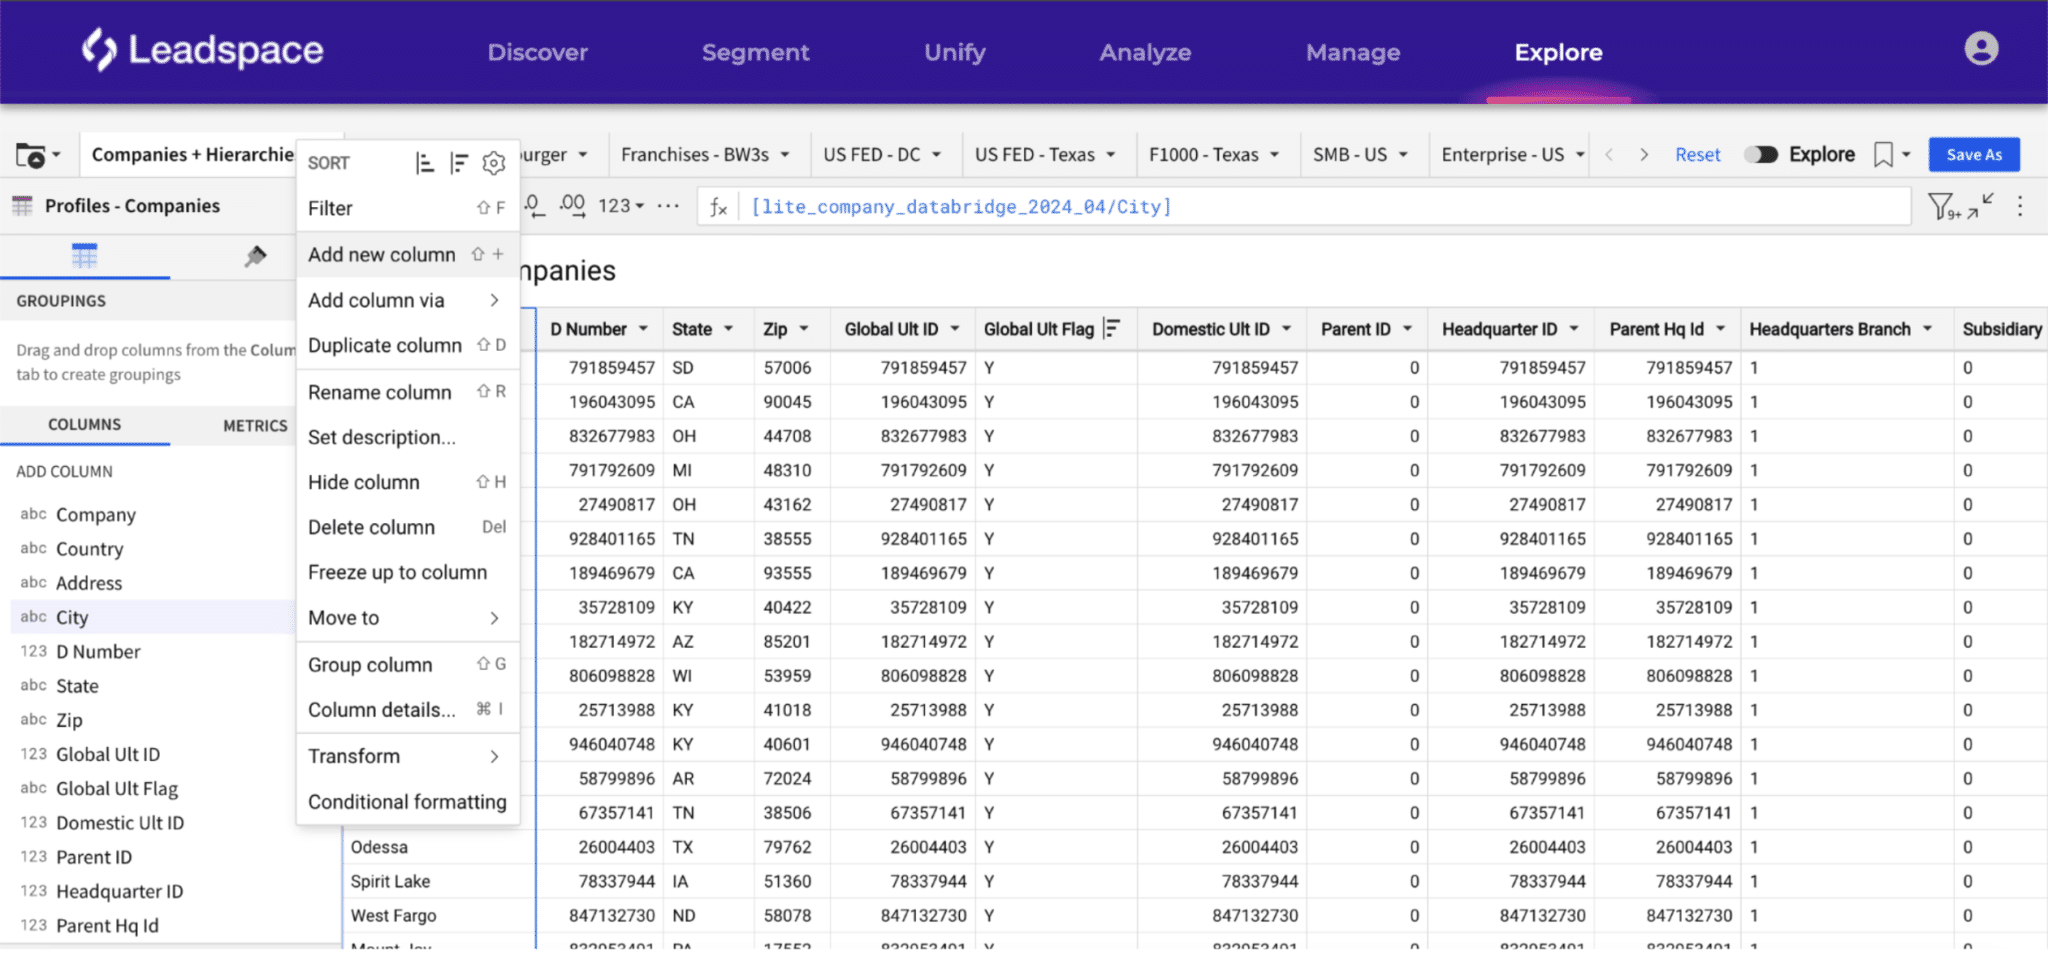Open the ascending sort icon in SORT
This screenshot has height=955, width=2048.
tap(425, 161)
